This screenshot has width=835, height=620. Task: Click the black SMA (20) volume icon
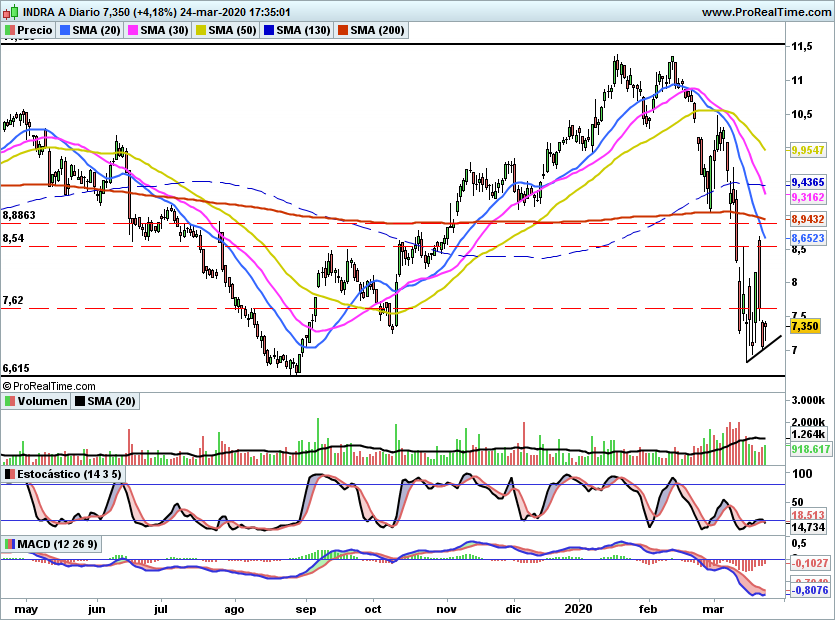[80, 401]
